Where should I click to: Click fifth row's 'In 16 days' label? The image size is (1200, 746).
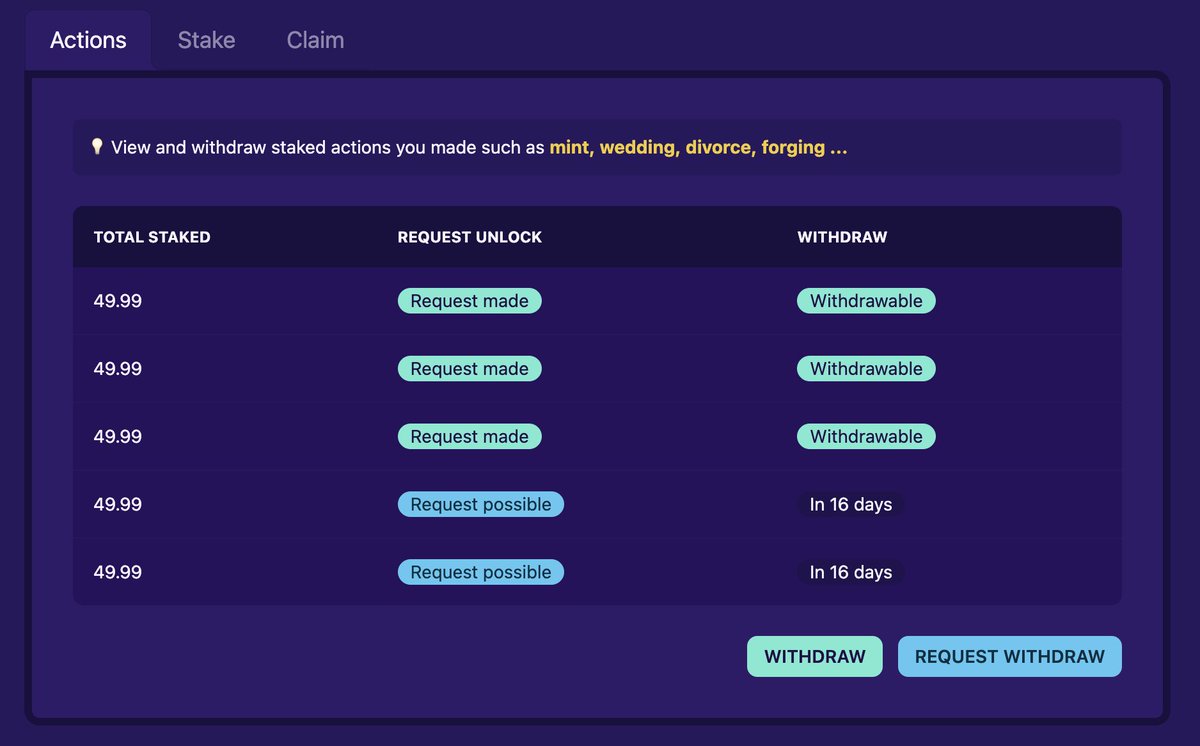coord(851,572)
